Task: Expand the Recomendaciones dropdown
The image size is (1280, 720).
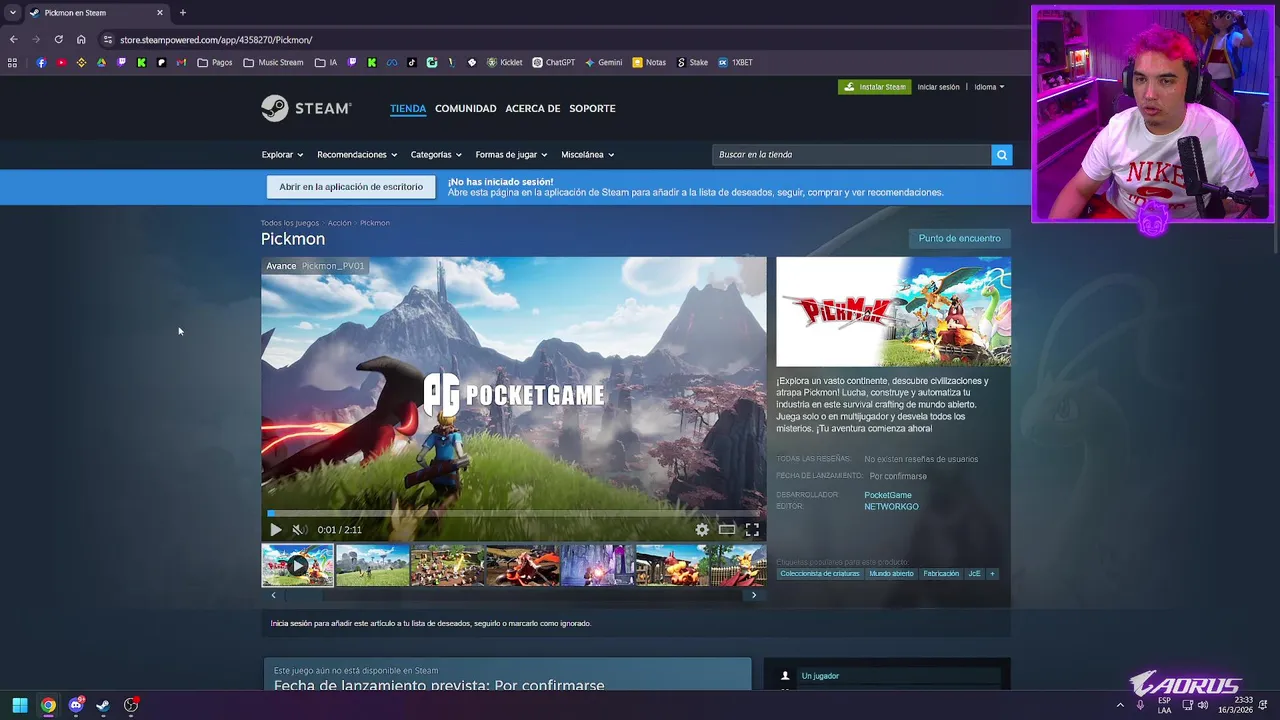Action: [x=357, y=155]
